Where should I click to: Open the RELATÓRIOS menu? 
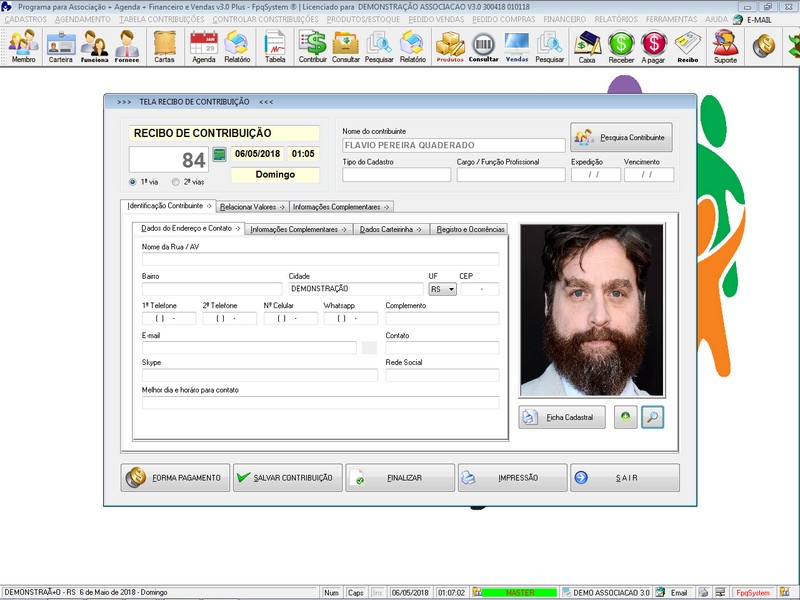(x=617, y=19)
